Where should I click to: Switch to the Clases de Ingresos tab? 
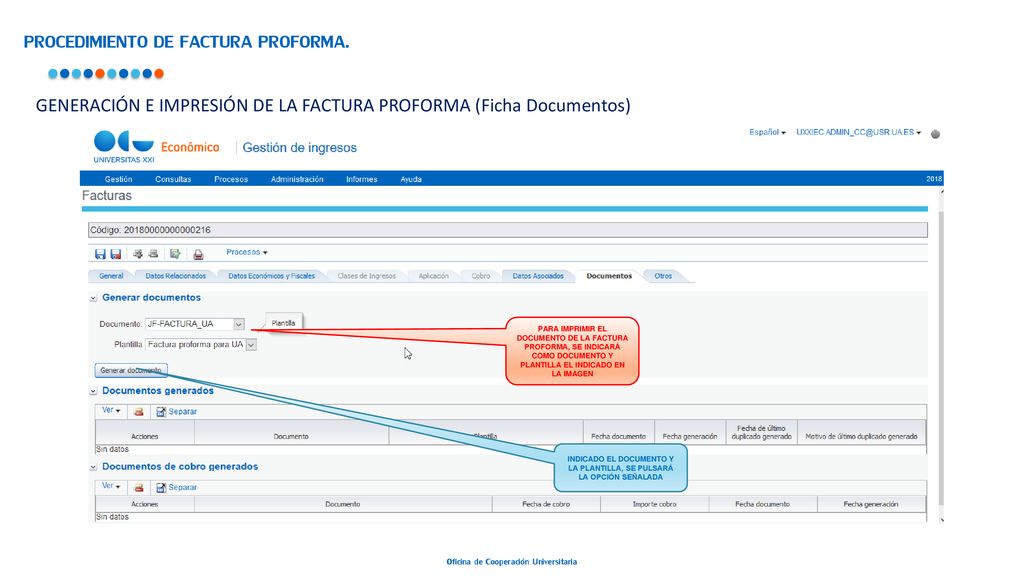click(x=367, y=276)
